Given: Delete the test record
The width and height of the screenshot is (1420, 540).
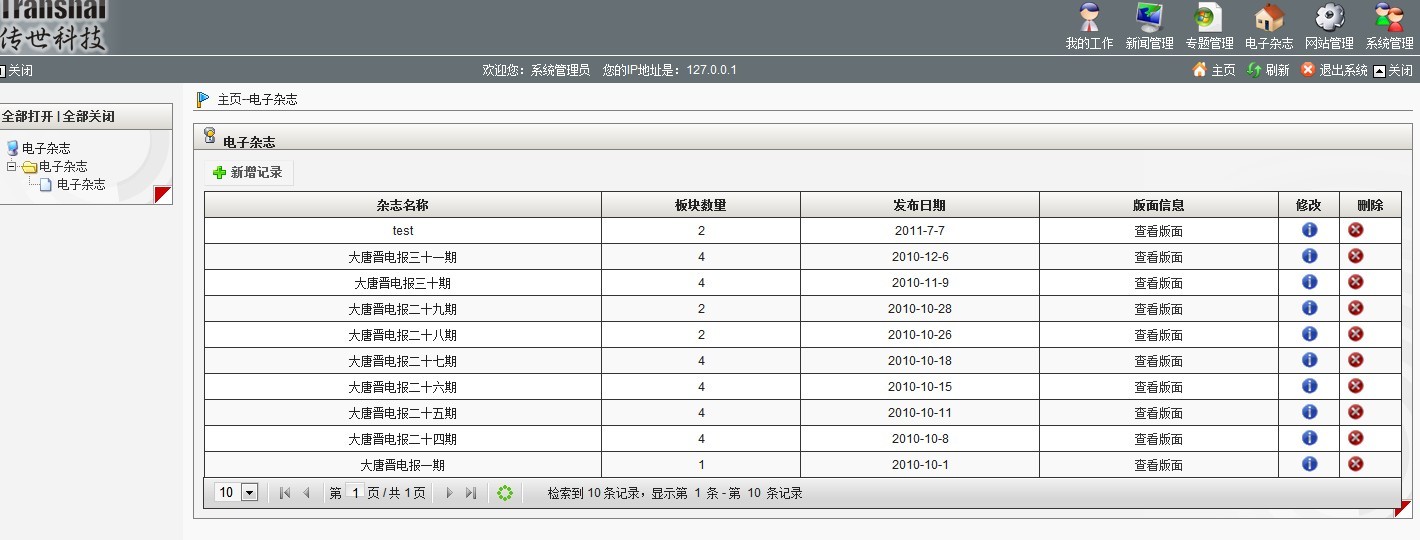Looking at the screenshot, I should point(1356,230).
